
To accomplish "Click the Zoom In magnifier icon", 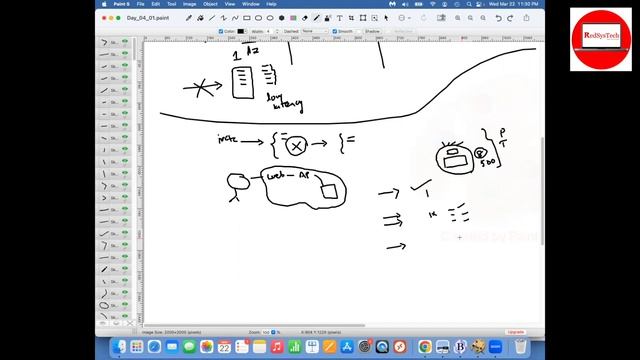I will pos(458,18).
